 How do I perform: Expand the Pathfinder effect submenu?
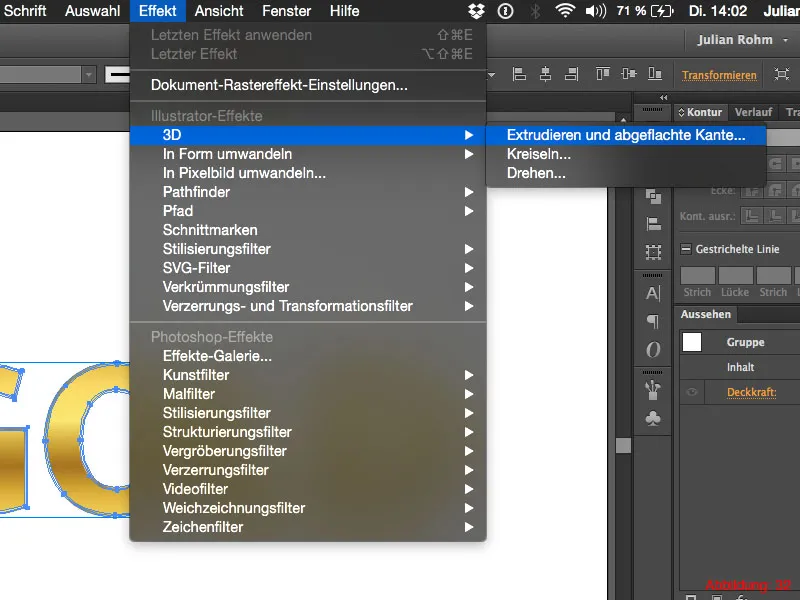pyautogui.click(x=308, y=192)
